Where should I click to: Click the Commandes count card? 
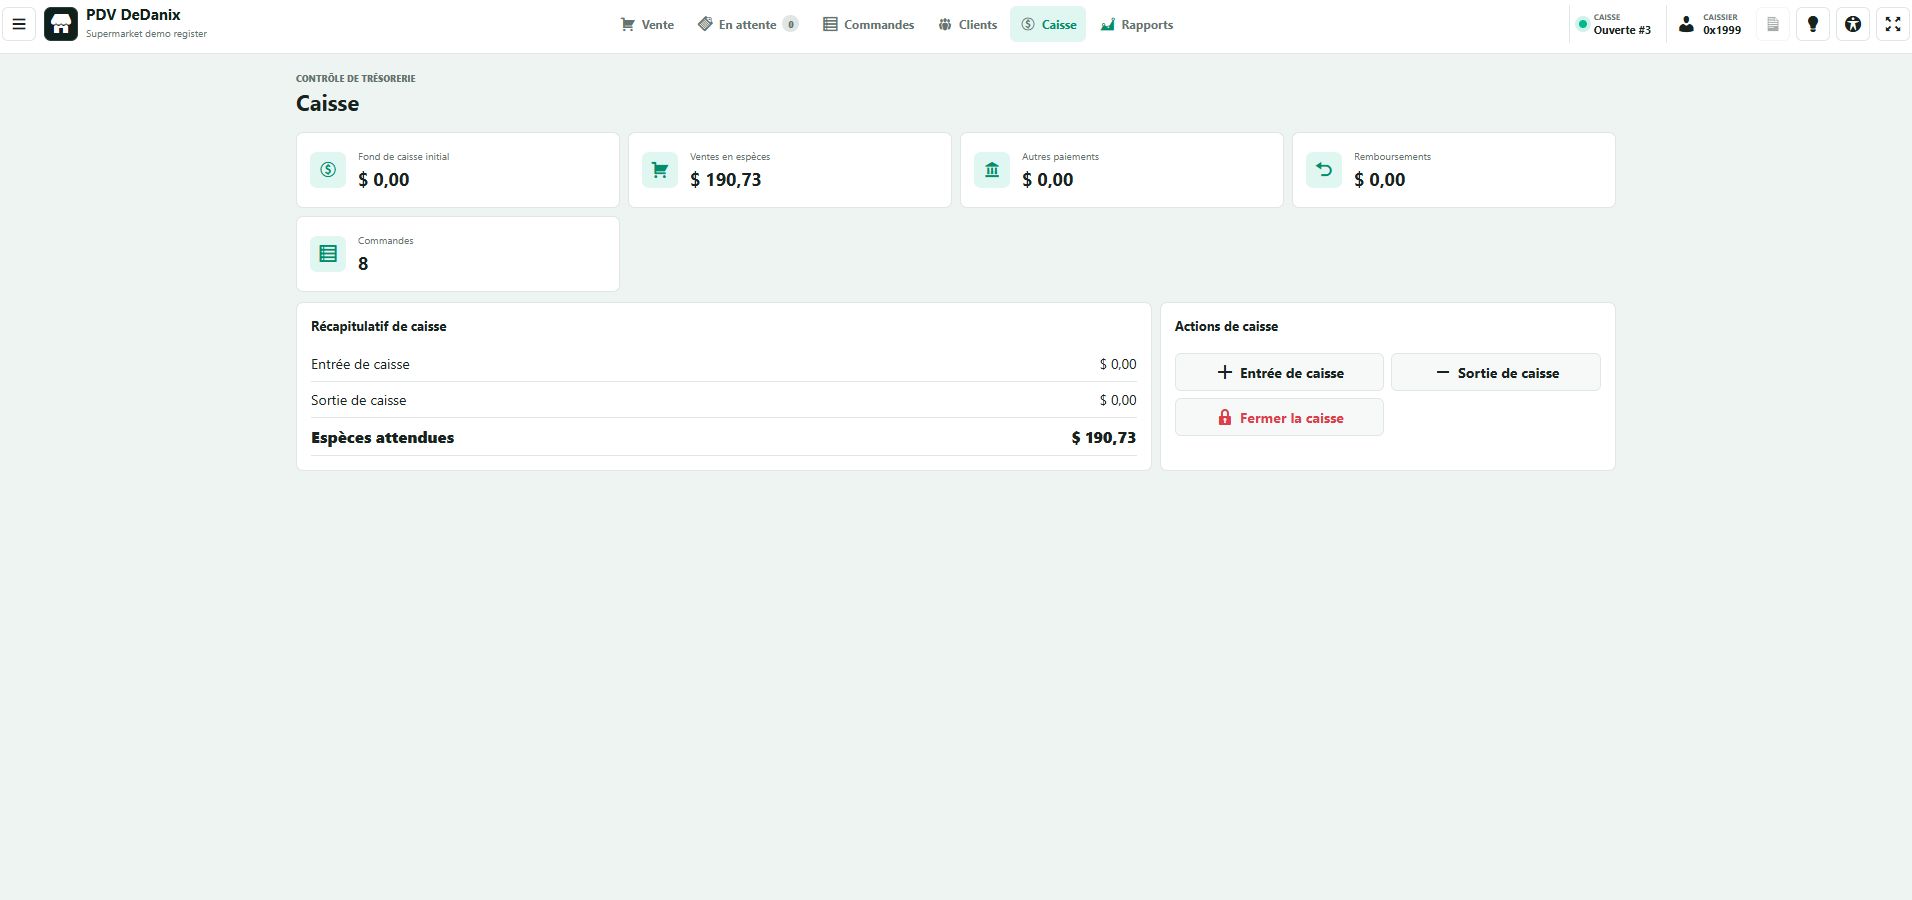click(458, 254)
